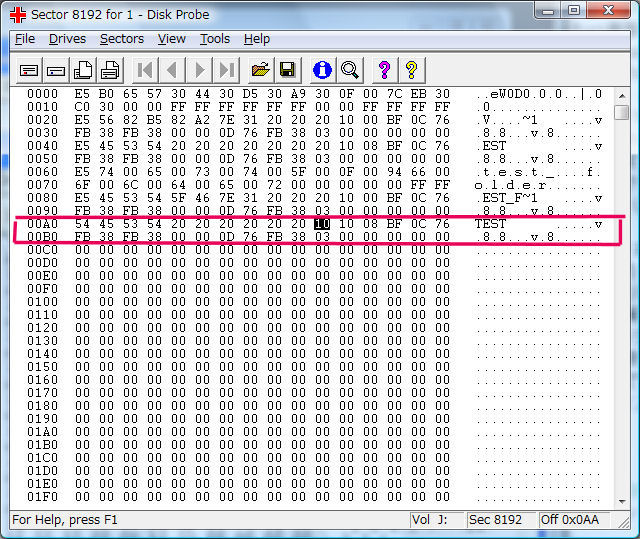Click byte C0 in row 0010

pyautogui.click(x=82, y=107)
